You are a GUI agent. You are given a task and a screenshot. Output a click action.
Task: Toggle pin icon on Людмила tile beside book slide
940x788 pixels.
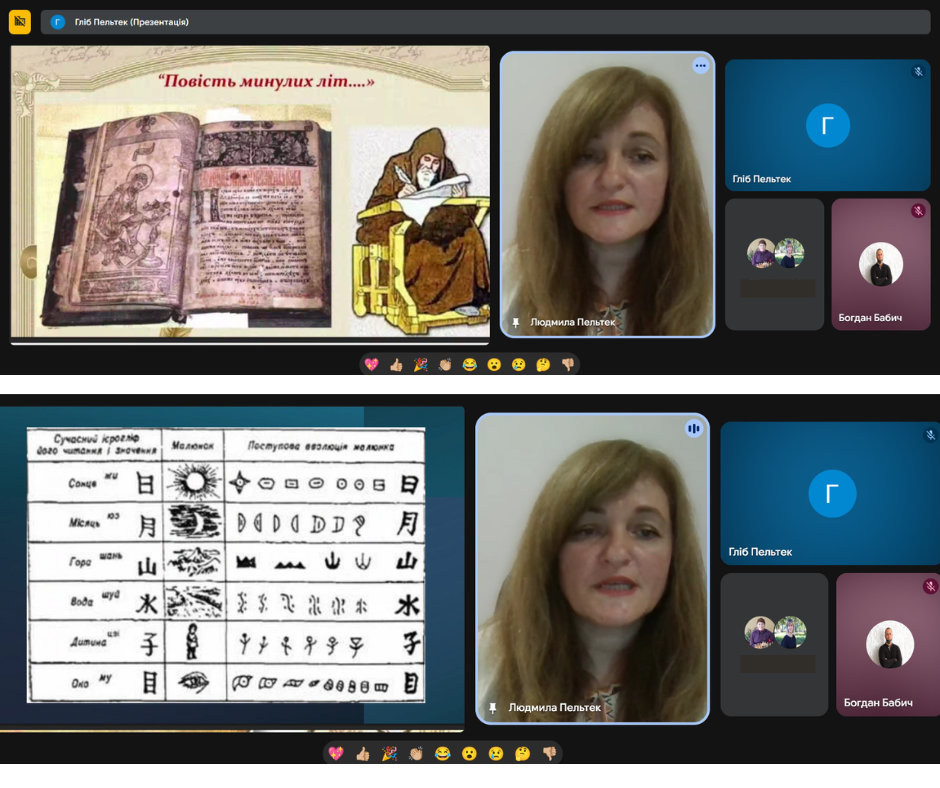516,323
